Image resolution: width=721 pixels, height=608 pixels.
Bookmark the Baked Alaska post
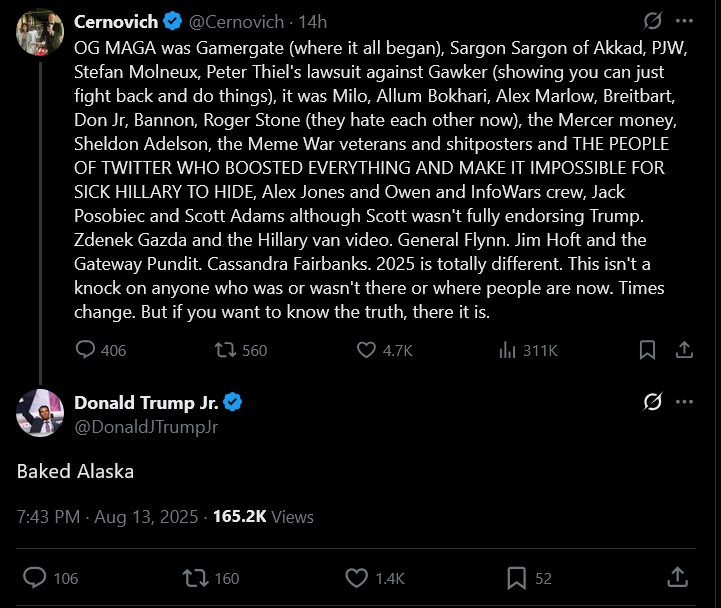tap(516, 577)
